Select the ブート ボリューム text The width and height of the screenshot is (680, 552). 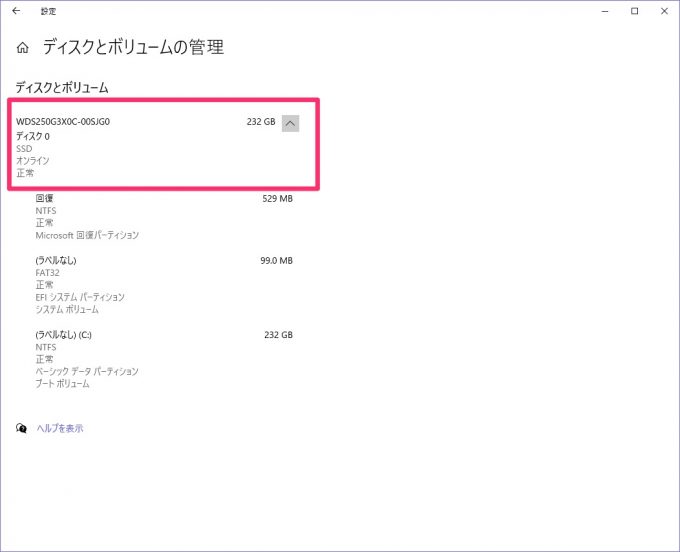coord(62,383)
